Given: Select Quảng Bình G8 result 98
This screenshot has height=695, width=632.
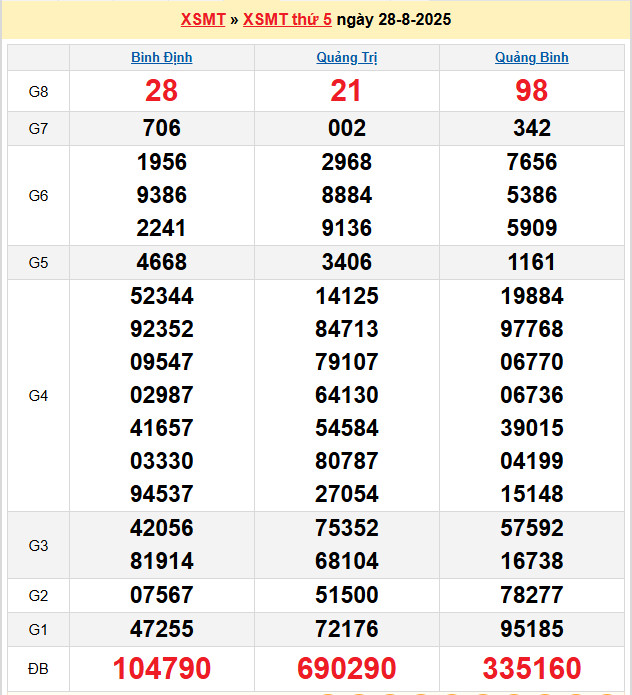Looking at the screenshot, I should tap(531, 91).
